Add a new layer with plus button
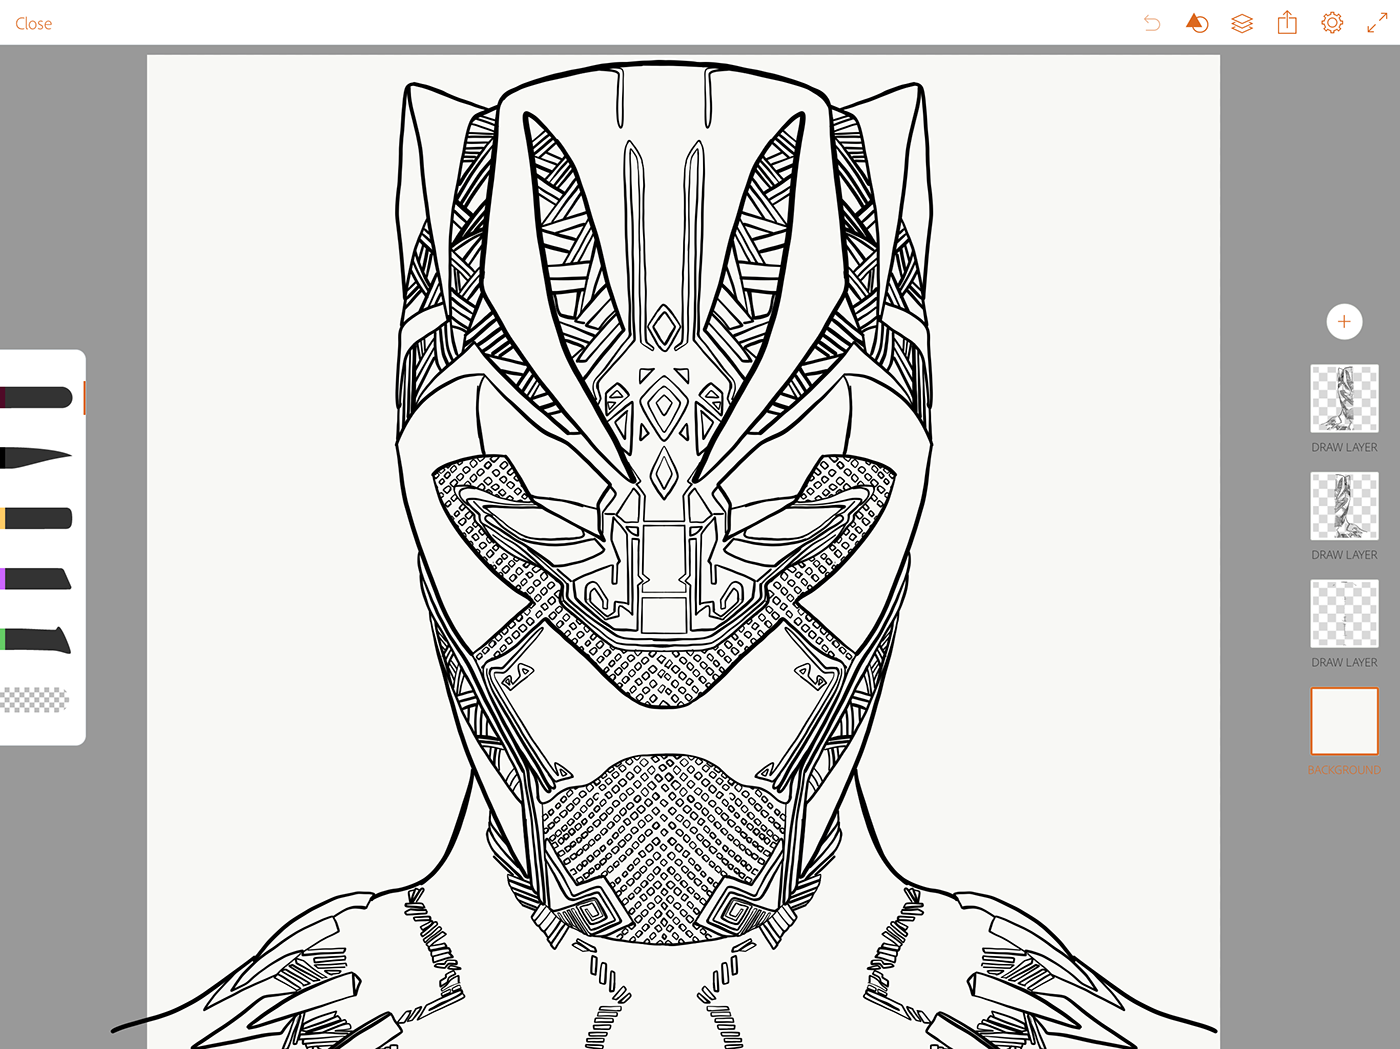The image size is (1400, 1049). [1344, 321]
